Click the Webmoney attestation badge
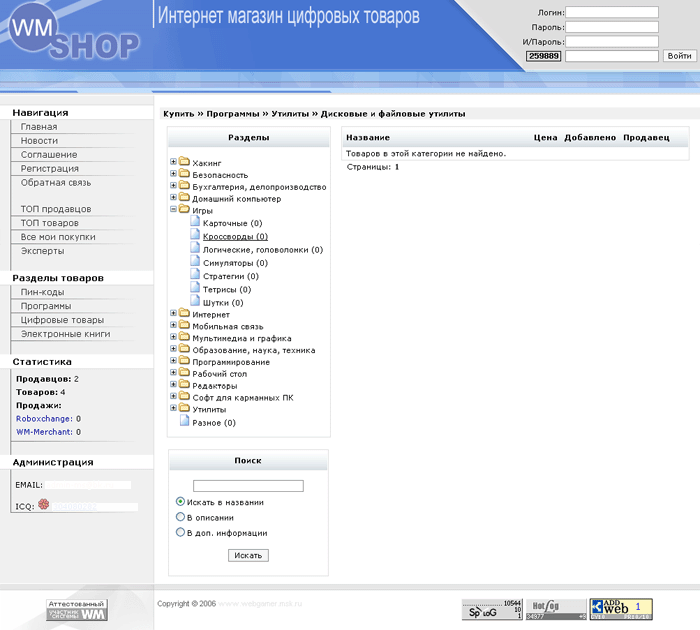The image size is (700, 630). click(77, 610)
